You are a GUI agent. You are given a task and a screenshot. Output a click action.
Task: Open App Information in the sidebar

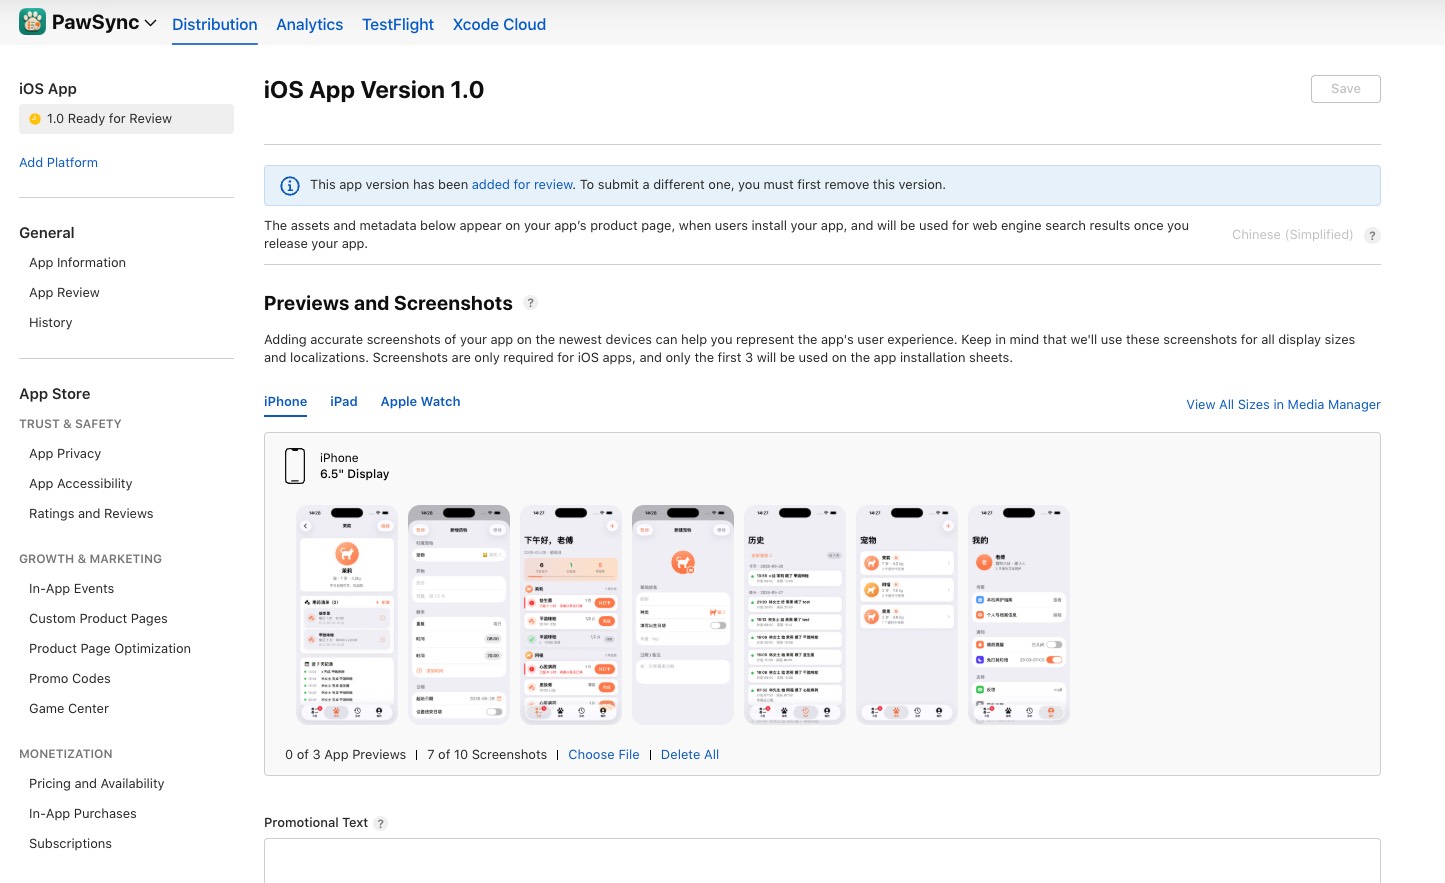click(78, 263)
